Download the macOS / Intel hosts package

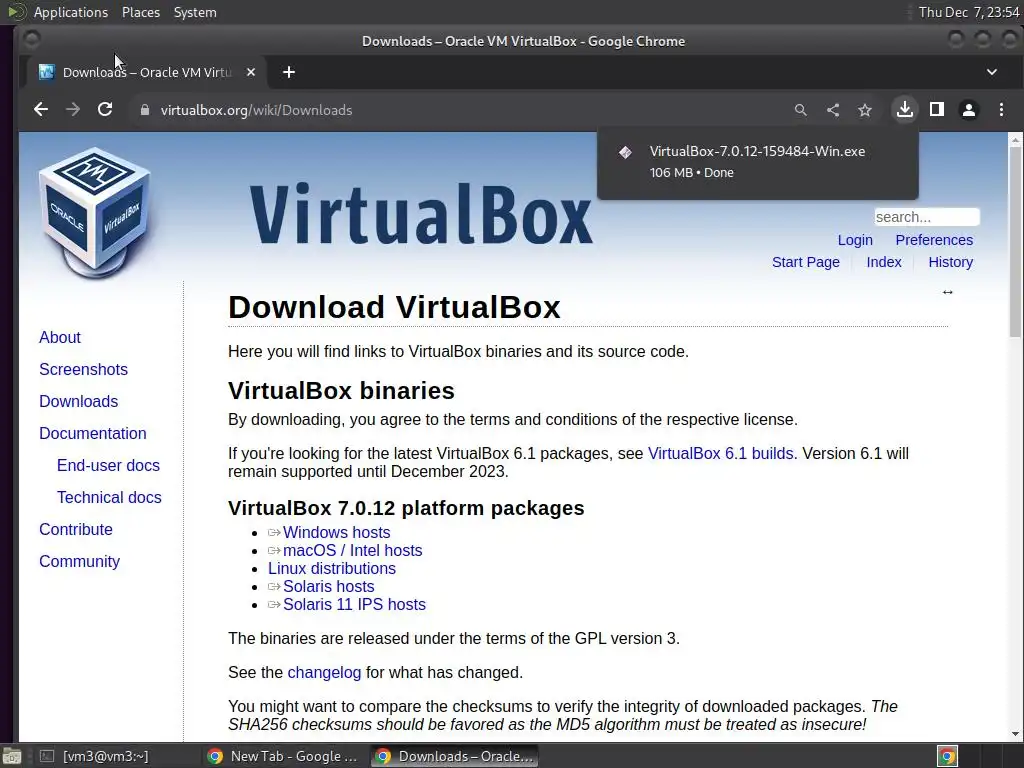(x=352, y=551)
